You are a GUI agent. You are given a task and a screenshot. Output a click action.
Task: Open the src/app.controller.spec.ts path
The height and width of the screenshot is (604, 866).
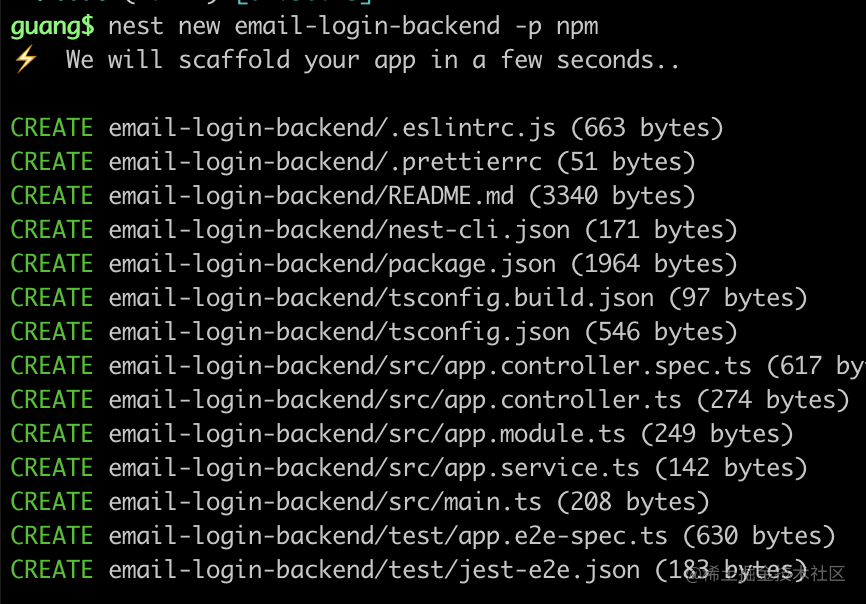[430, 366]
